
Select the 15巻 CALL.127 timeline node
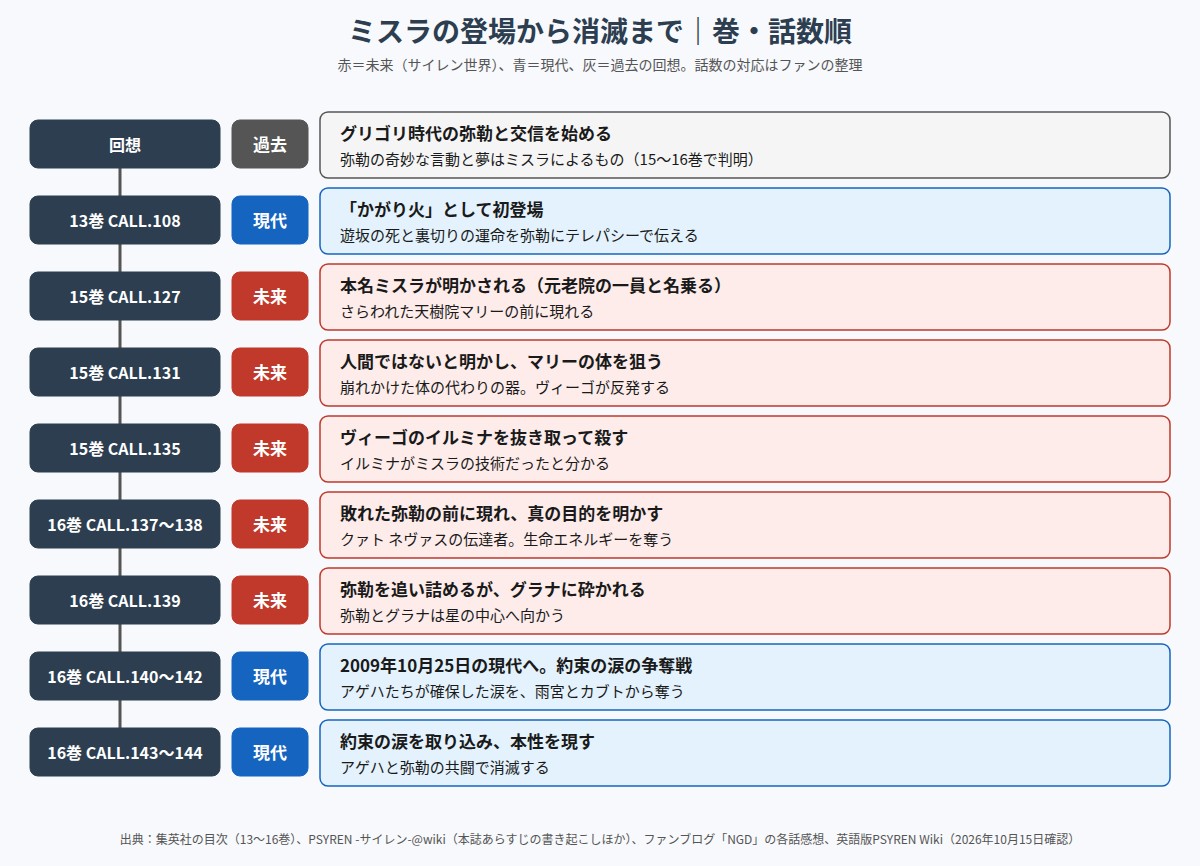(125, 296)
